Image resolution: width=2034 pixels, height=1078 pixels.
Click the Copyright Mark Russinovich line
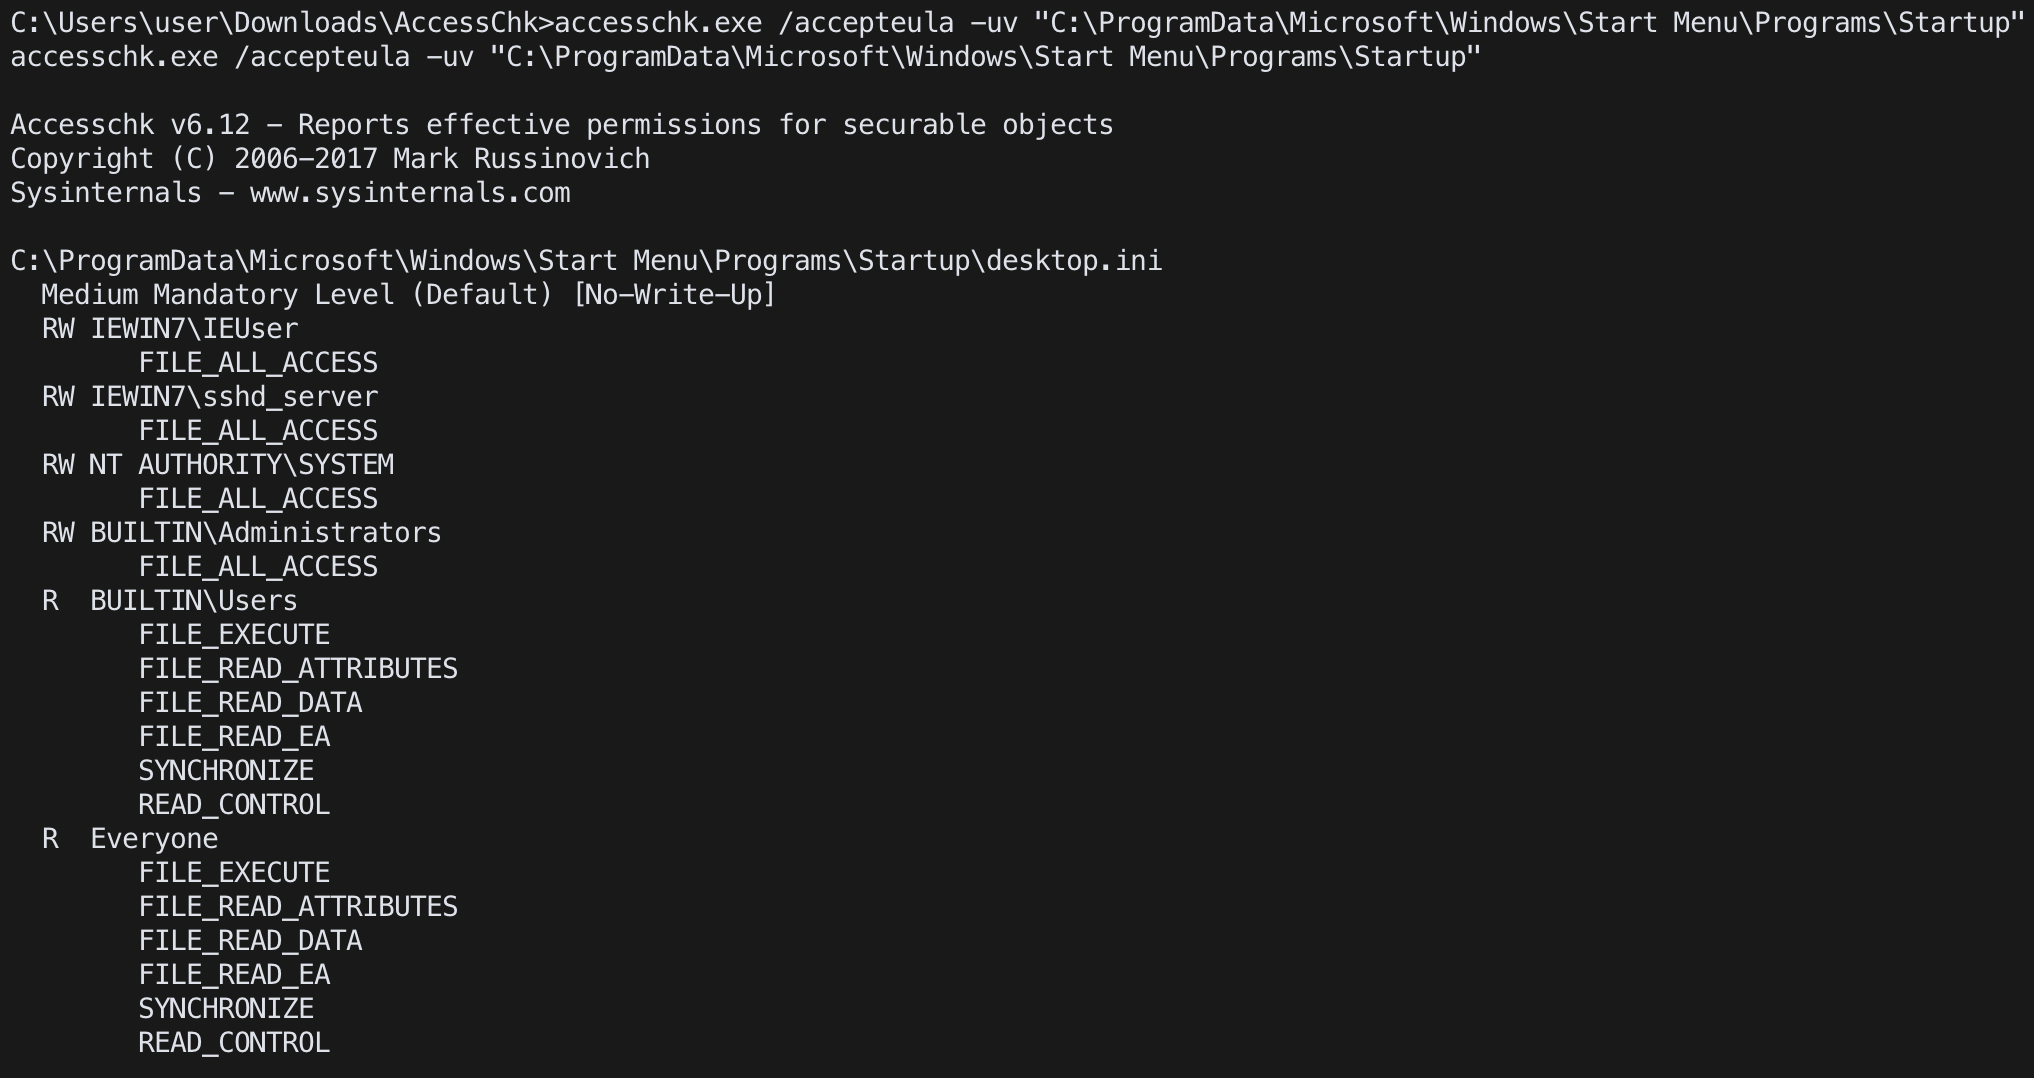point(330,159)
